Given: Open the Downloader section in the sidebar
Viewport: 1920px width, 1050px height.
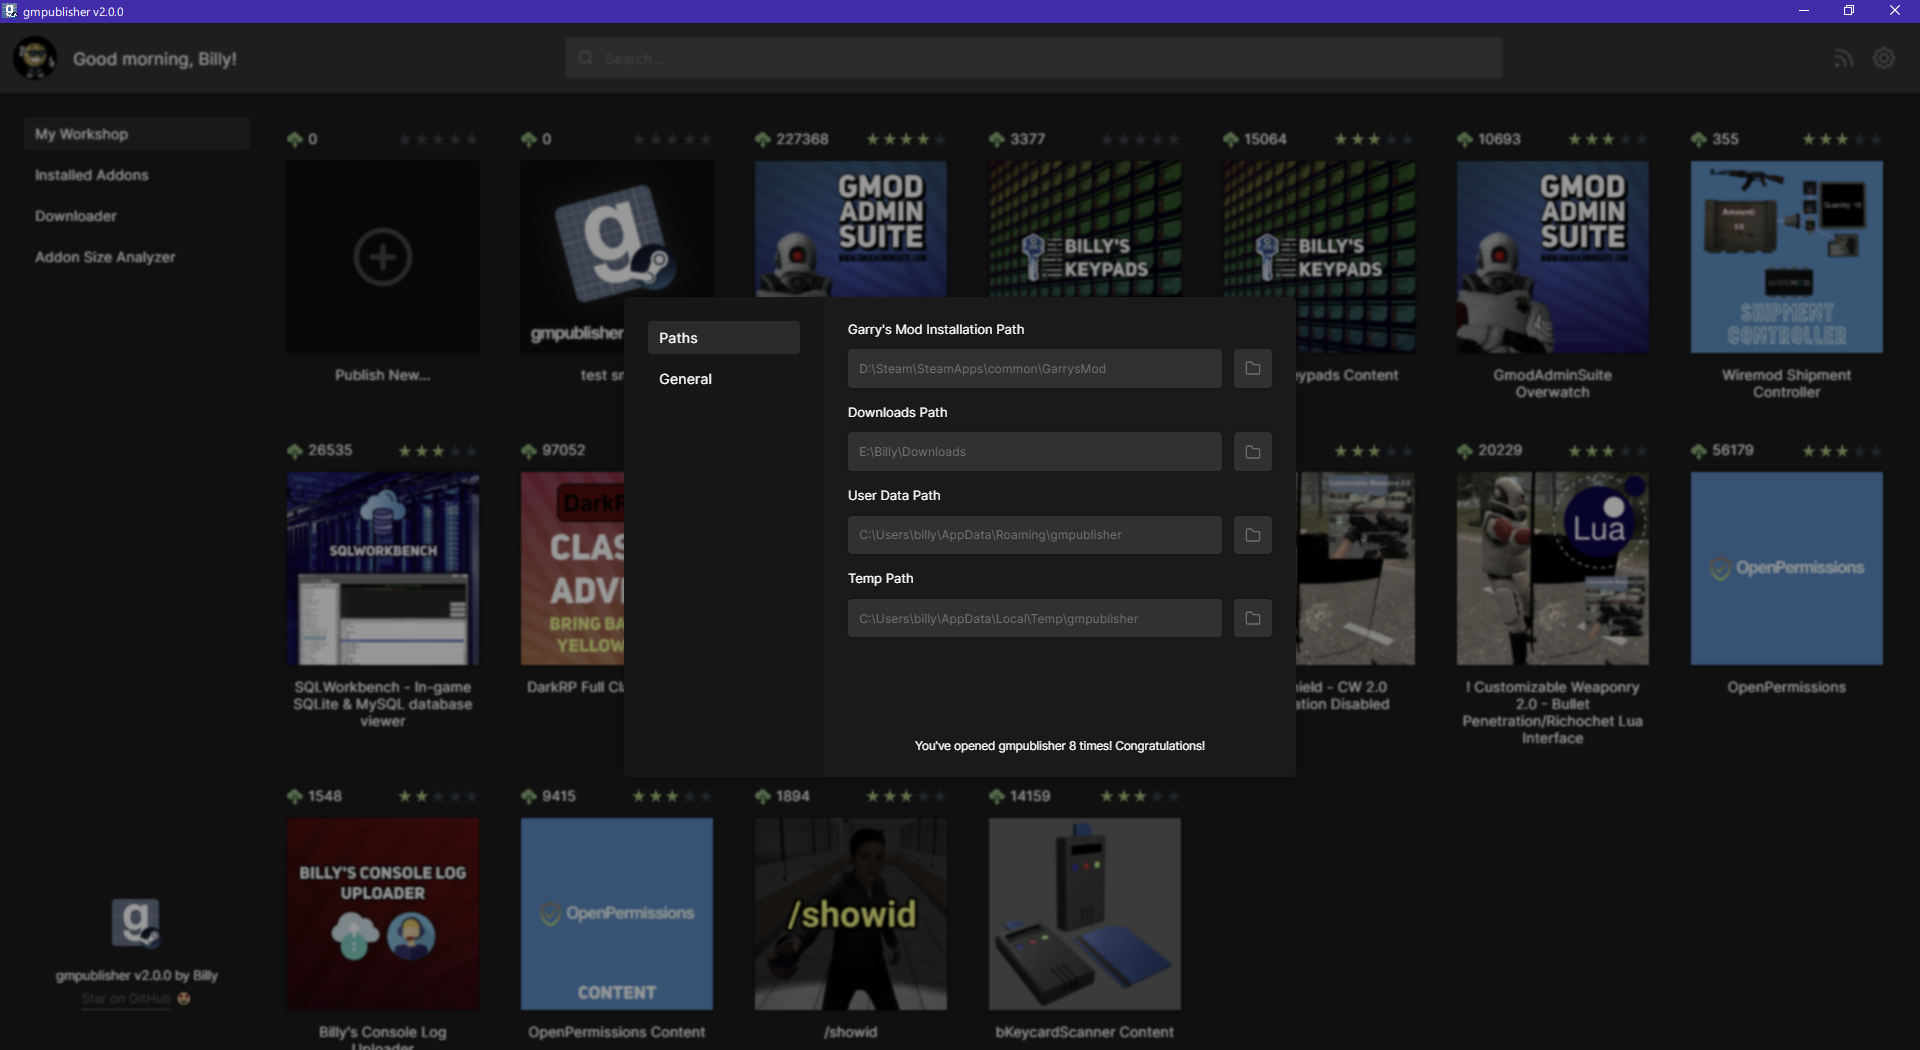Looking at the screenshot, I should pos(74,215).
